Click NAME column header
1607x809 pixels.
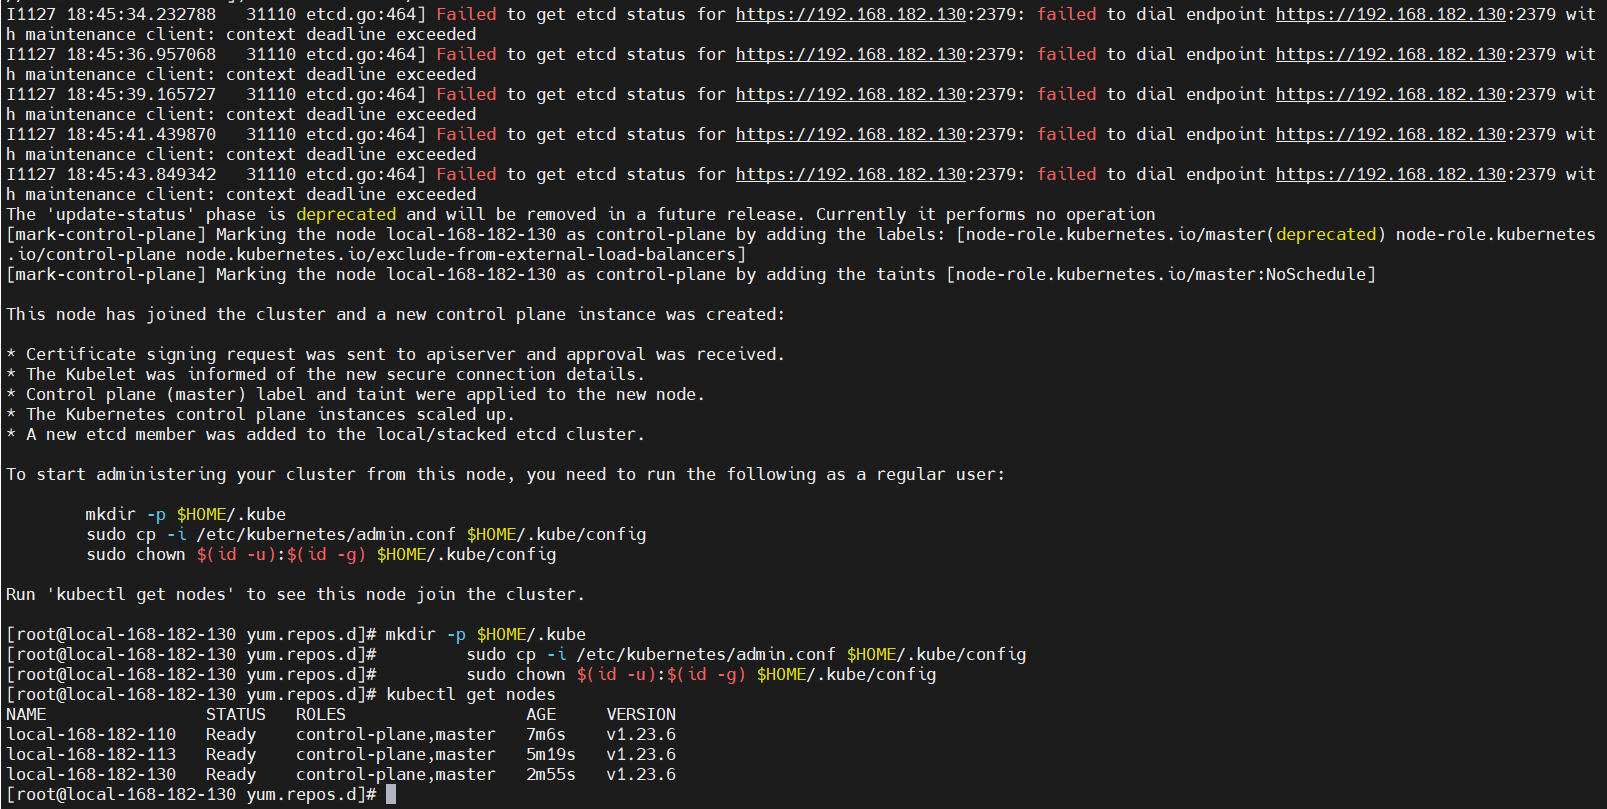26,714
